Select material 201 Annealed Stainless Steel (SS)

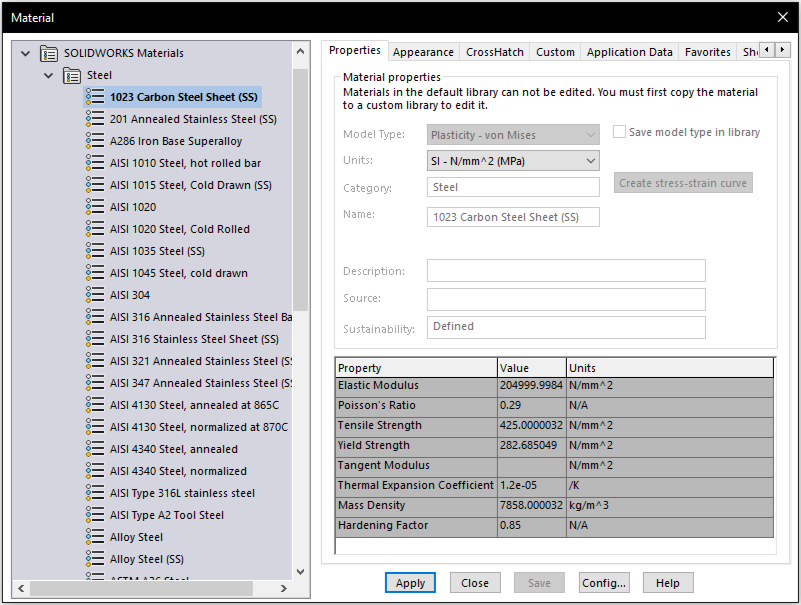[x=193, y=119]
